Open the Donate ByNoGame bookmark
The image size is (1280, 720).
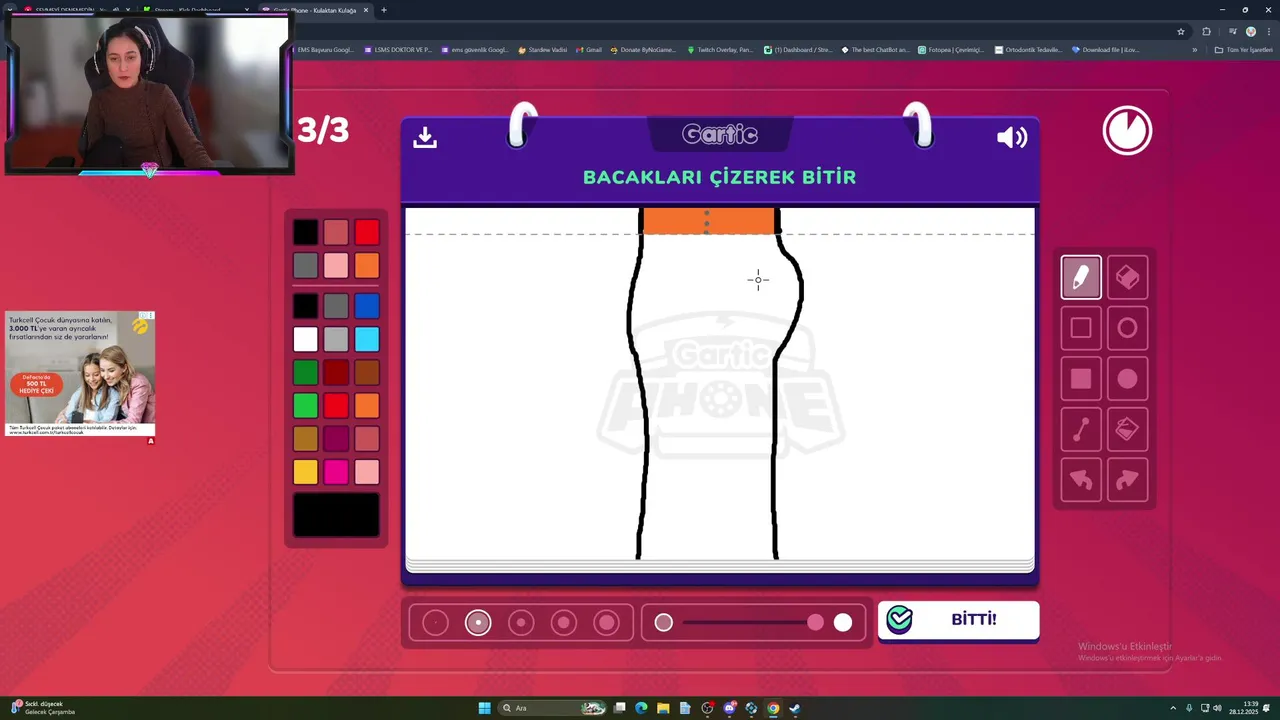(643, 50)
